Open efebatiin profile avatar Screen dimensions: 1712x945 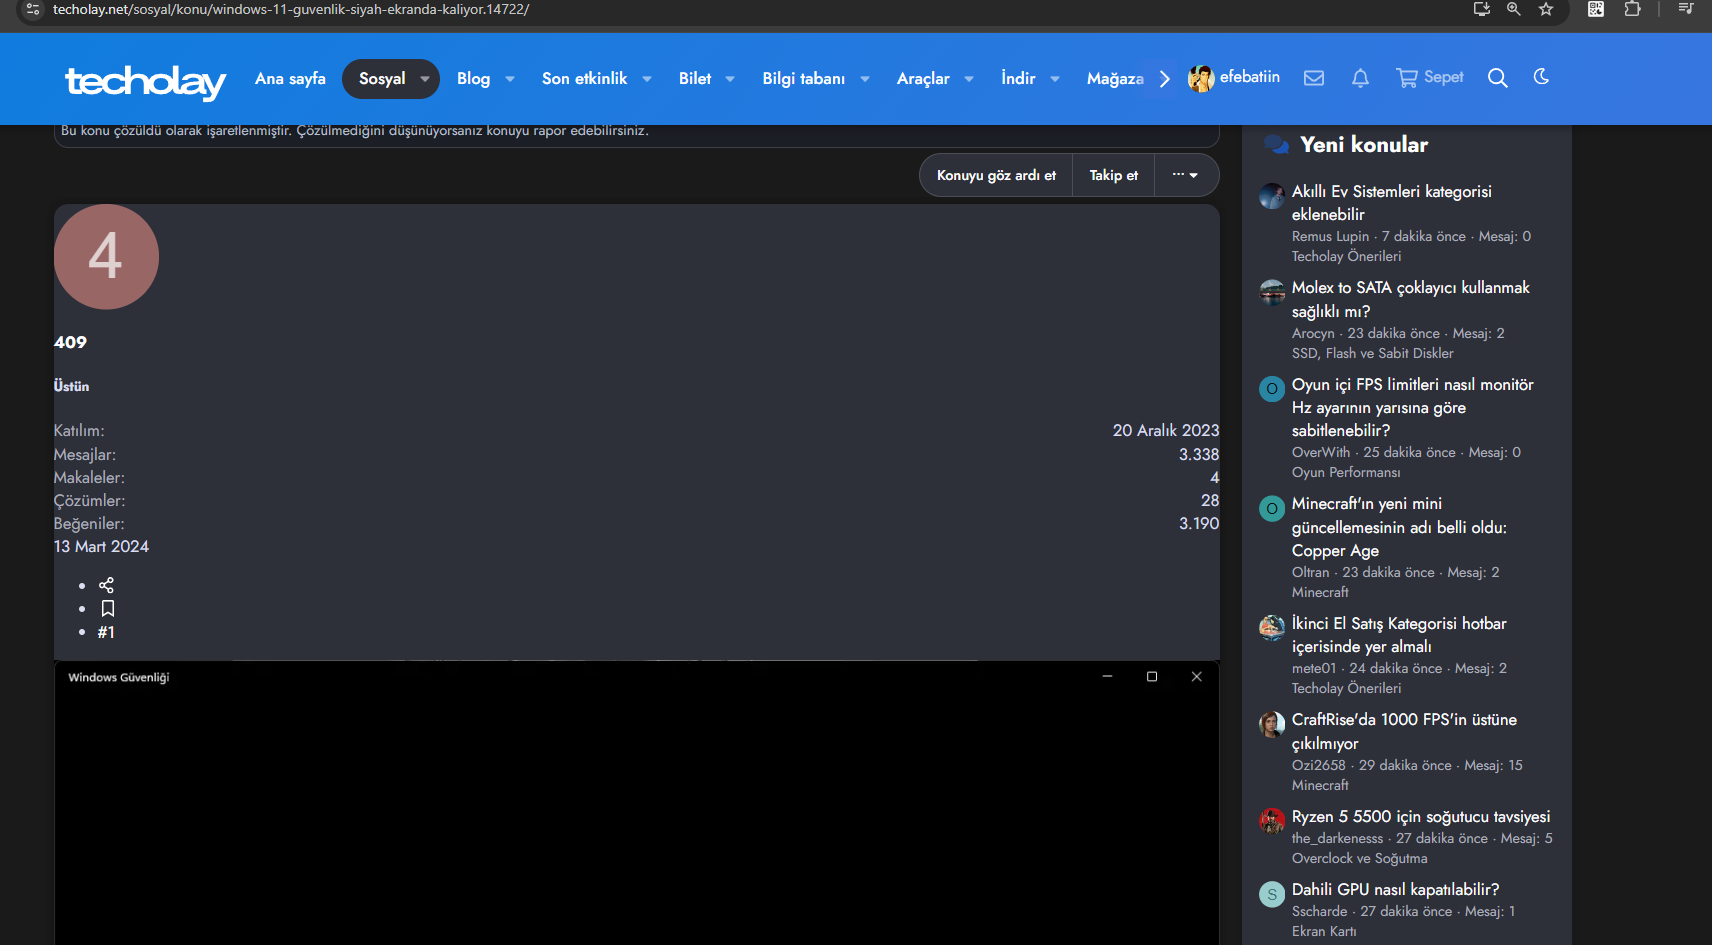pos(1201,78)
